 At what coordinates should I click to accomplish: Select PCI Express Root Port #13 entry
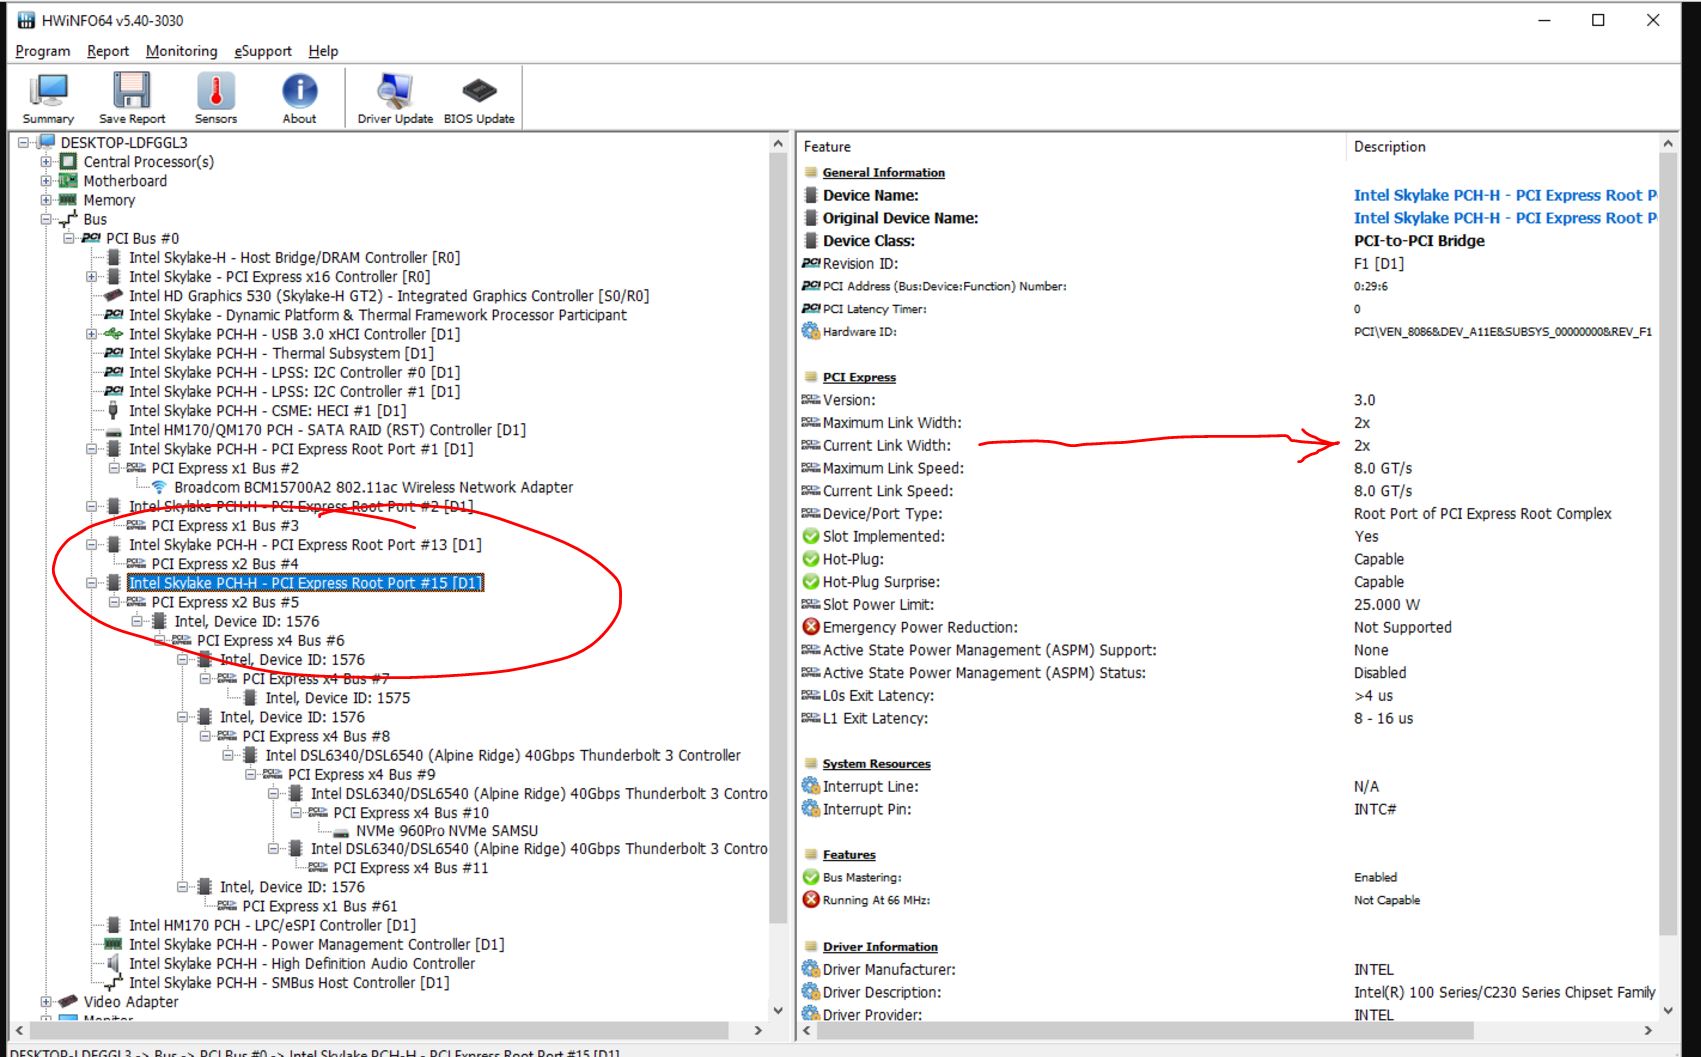305,545
